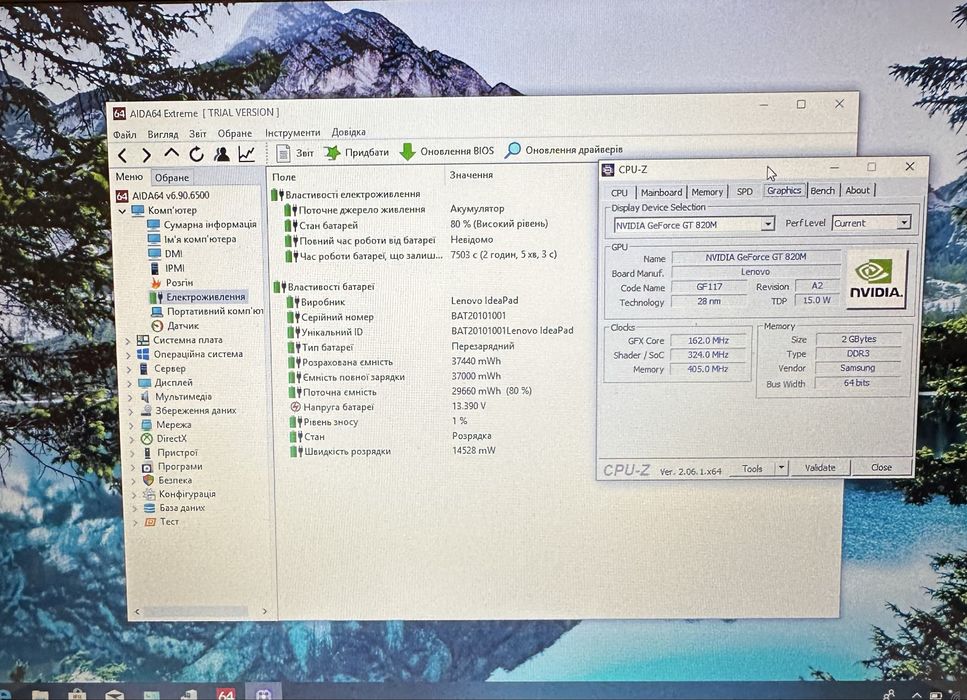Viewport: 967px width, 700px height.
Task: Click the Пристрої tree icon
Action: click(147, 453)
